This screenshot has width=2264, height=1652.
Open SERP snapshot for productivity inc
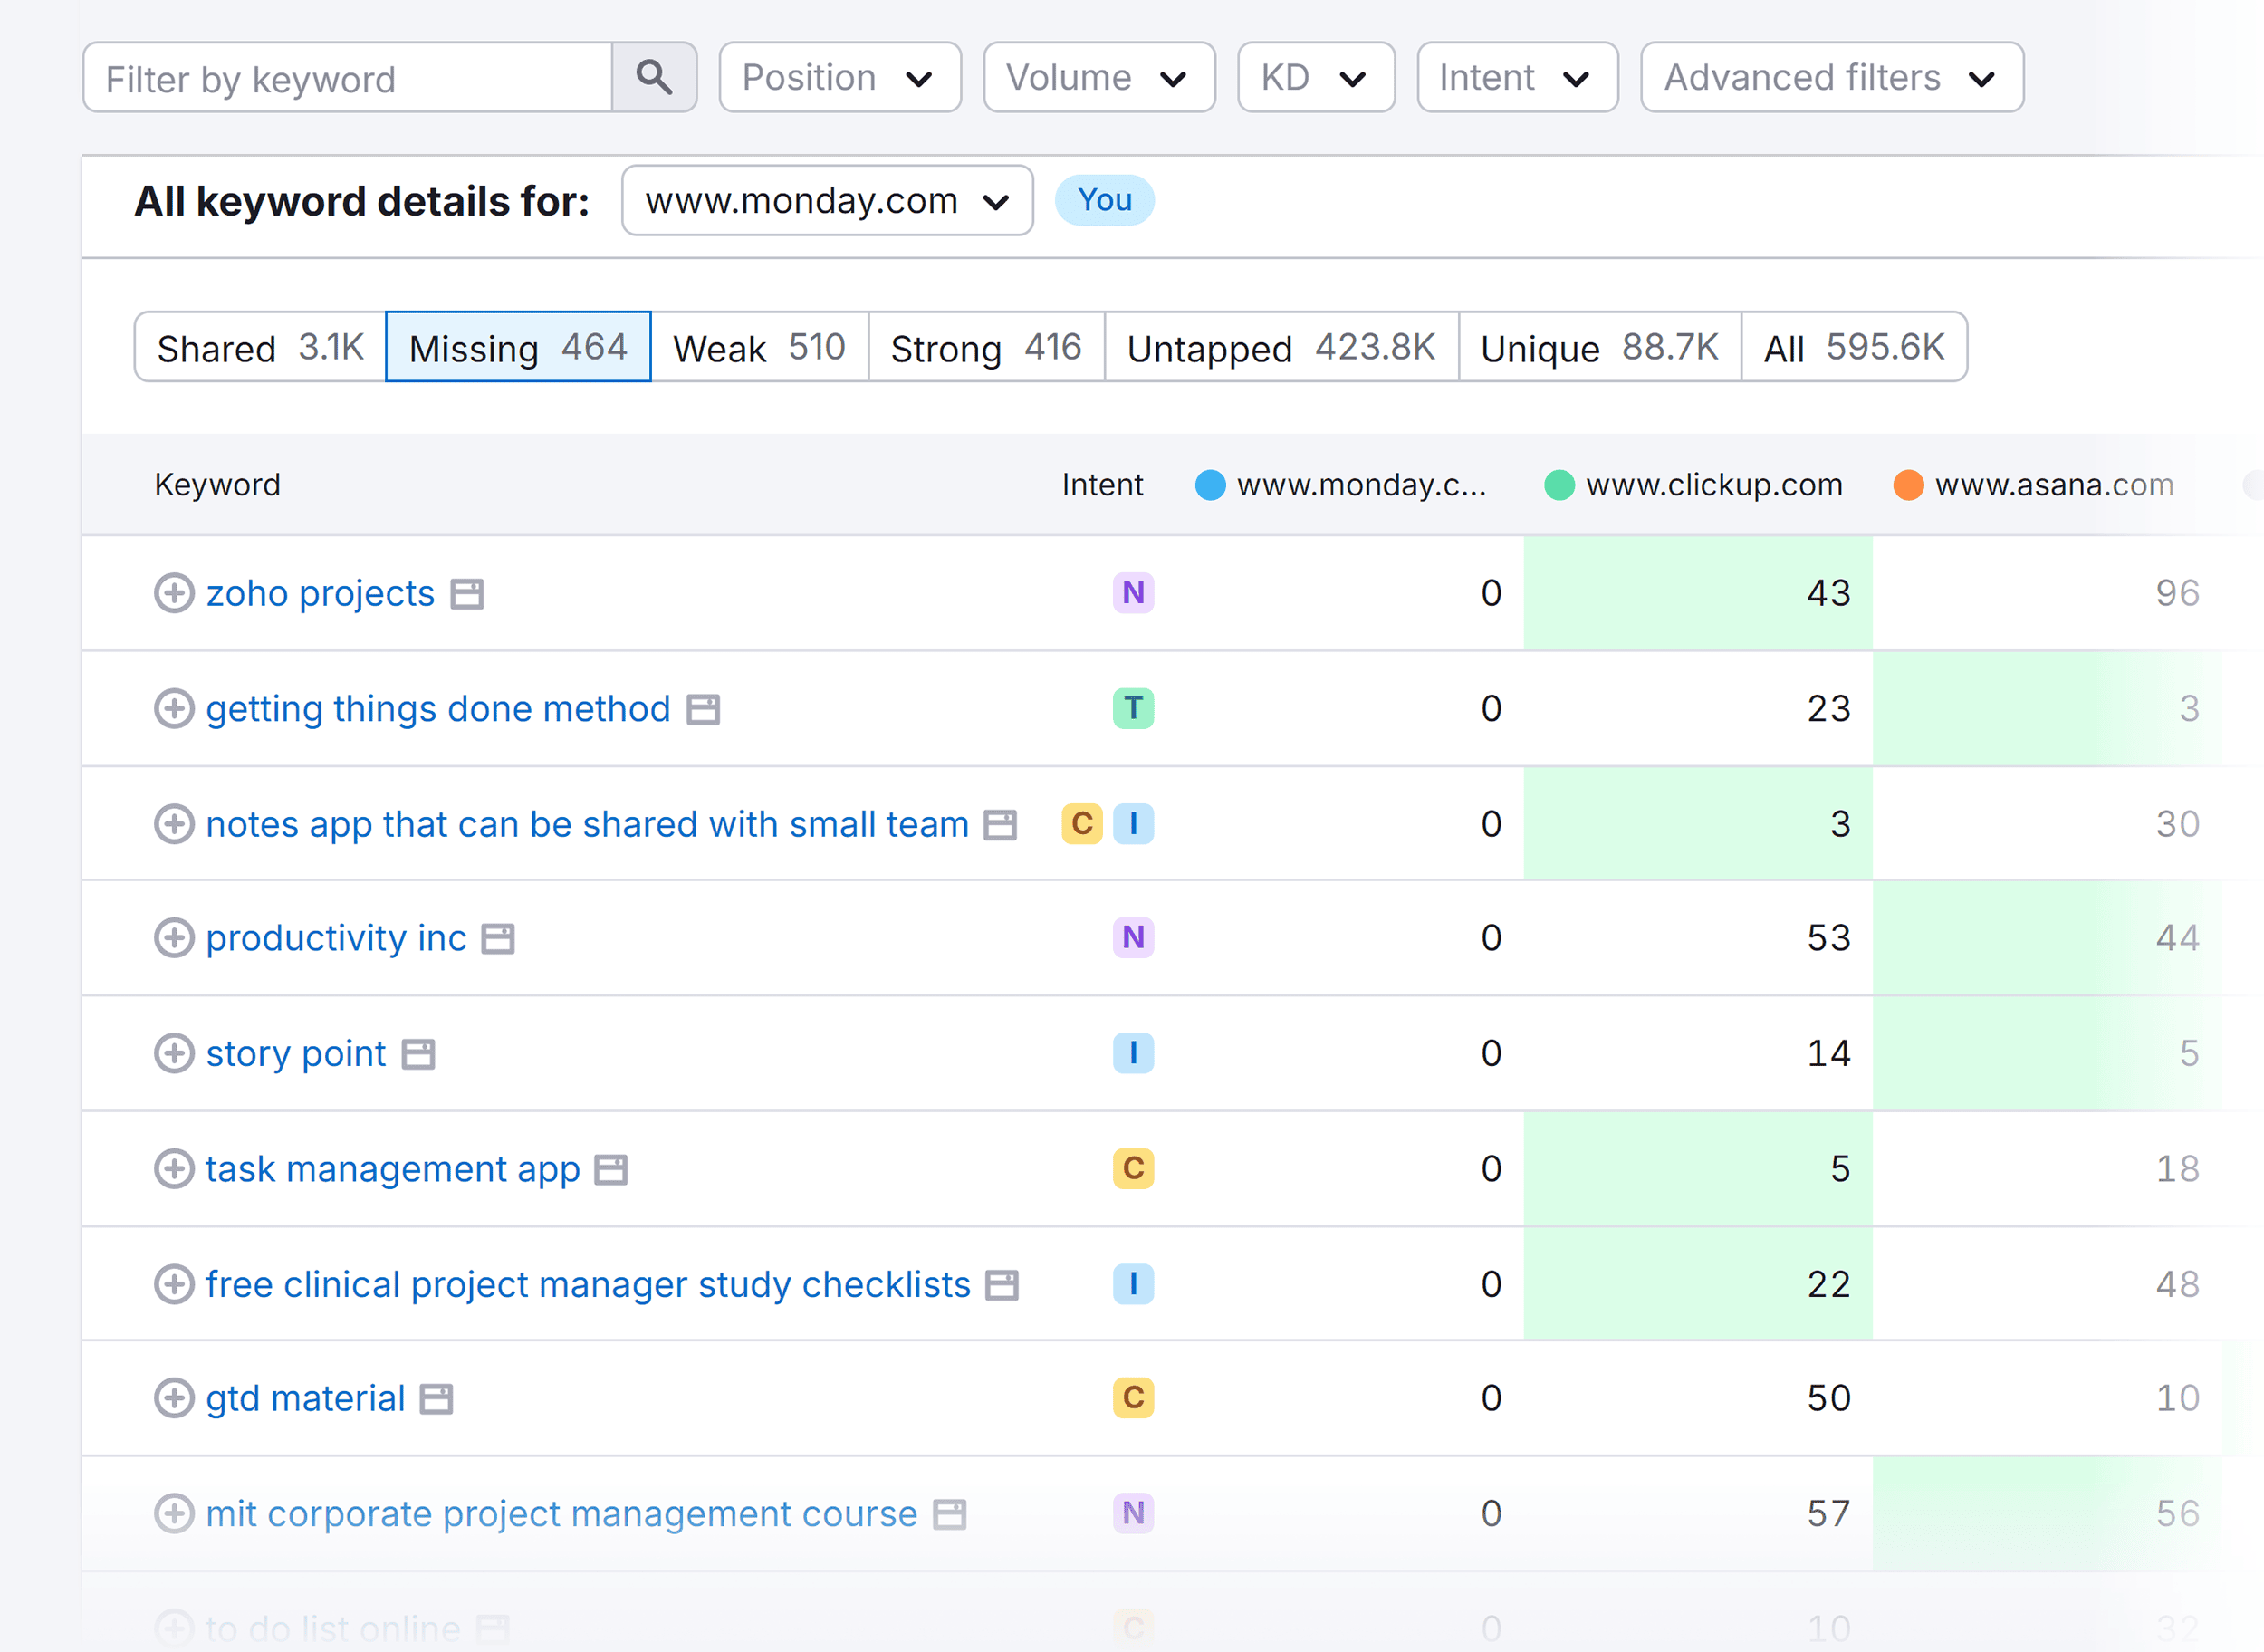click(x=498, y=939)
